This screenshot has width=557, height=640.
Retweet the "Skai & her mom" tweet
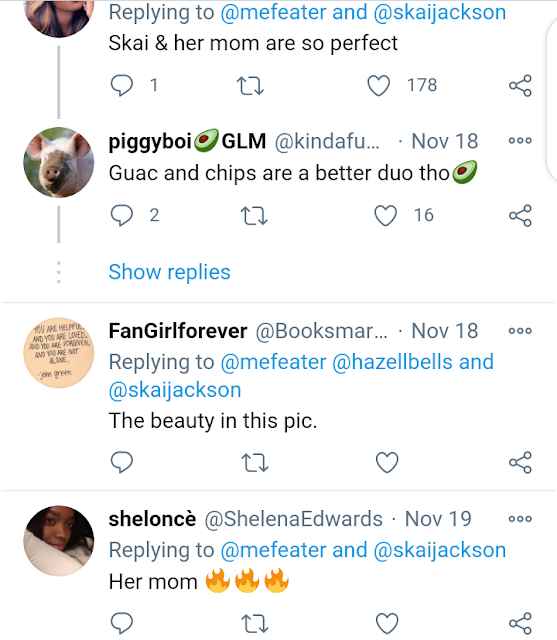tap(251, 86)
